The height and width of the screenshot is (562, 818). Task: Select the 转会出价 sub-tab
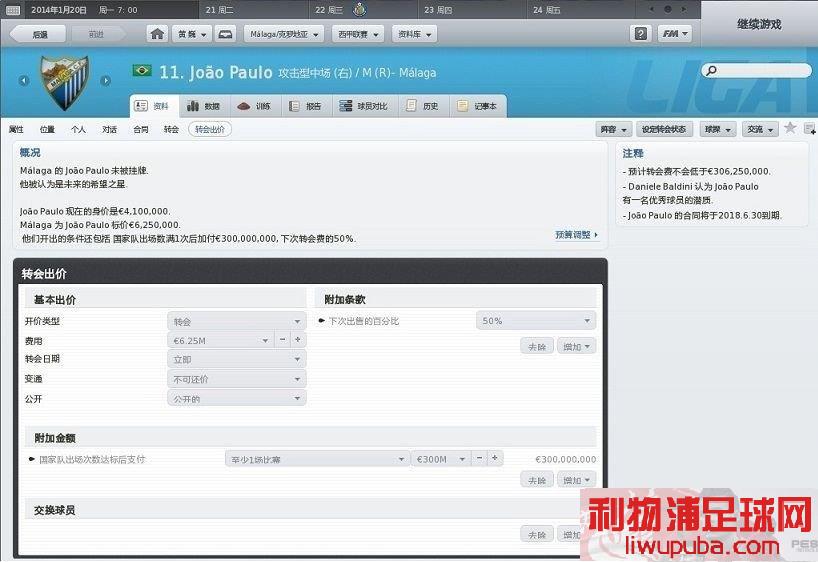[210, 129]
